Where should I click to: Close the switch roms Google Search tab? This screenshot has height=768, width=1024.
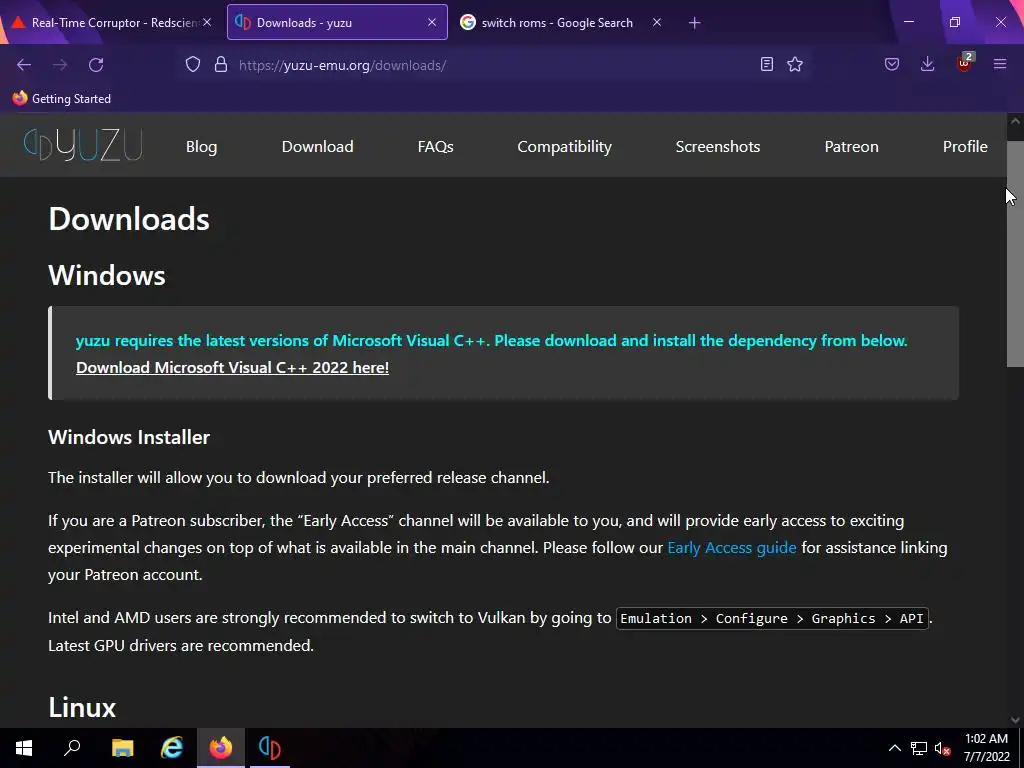pyautogui.click(x=657, y=22)
